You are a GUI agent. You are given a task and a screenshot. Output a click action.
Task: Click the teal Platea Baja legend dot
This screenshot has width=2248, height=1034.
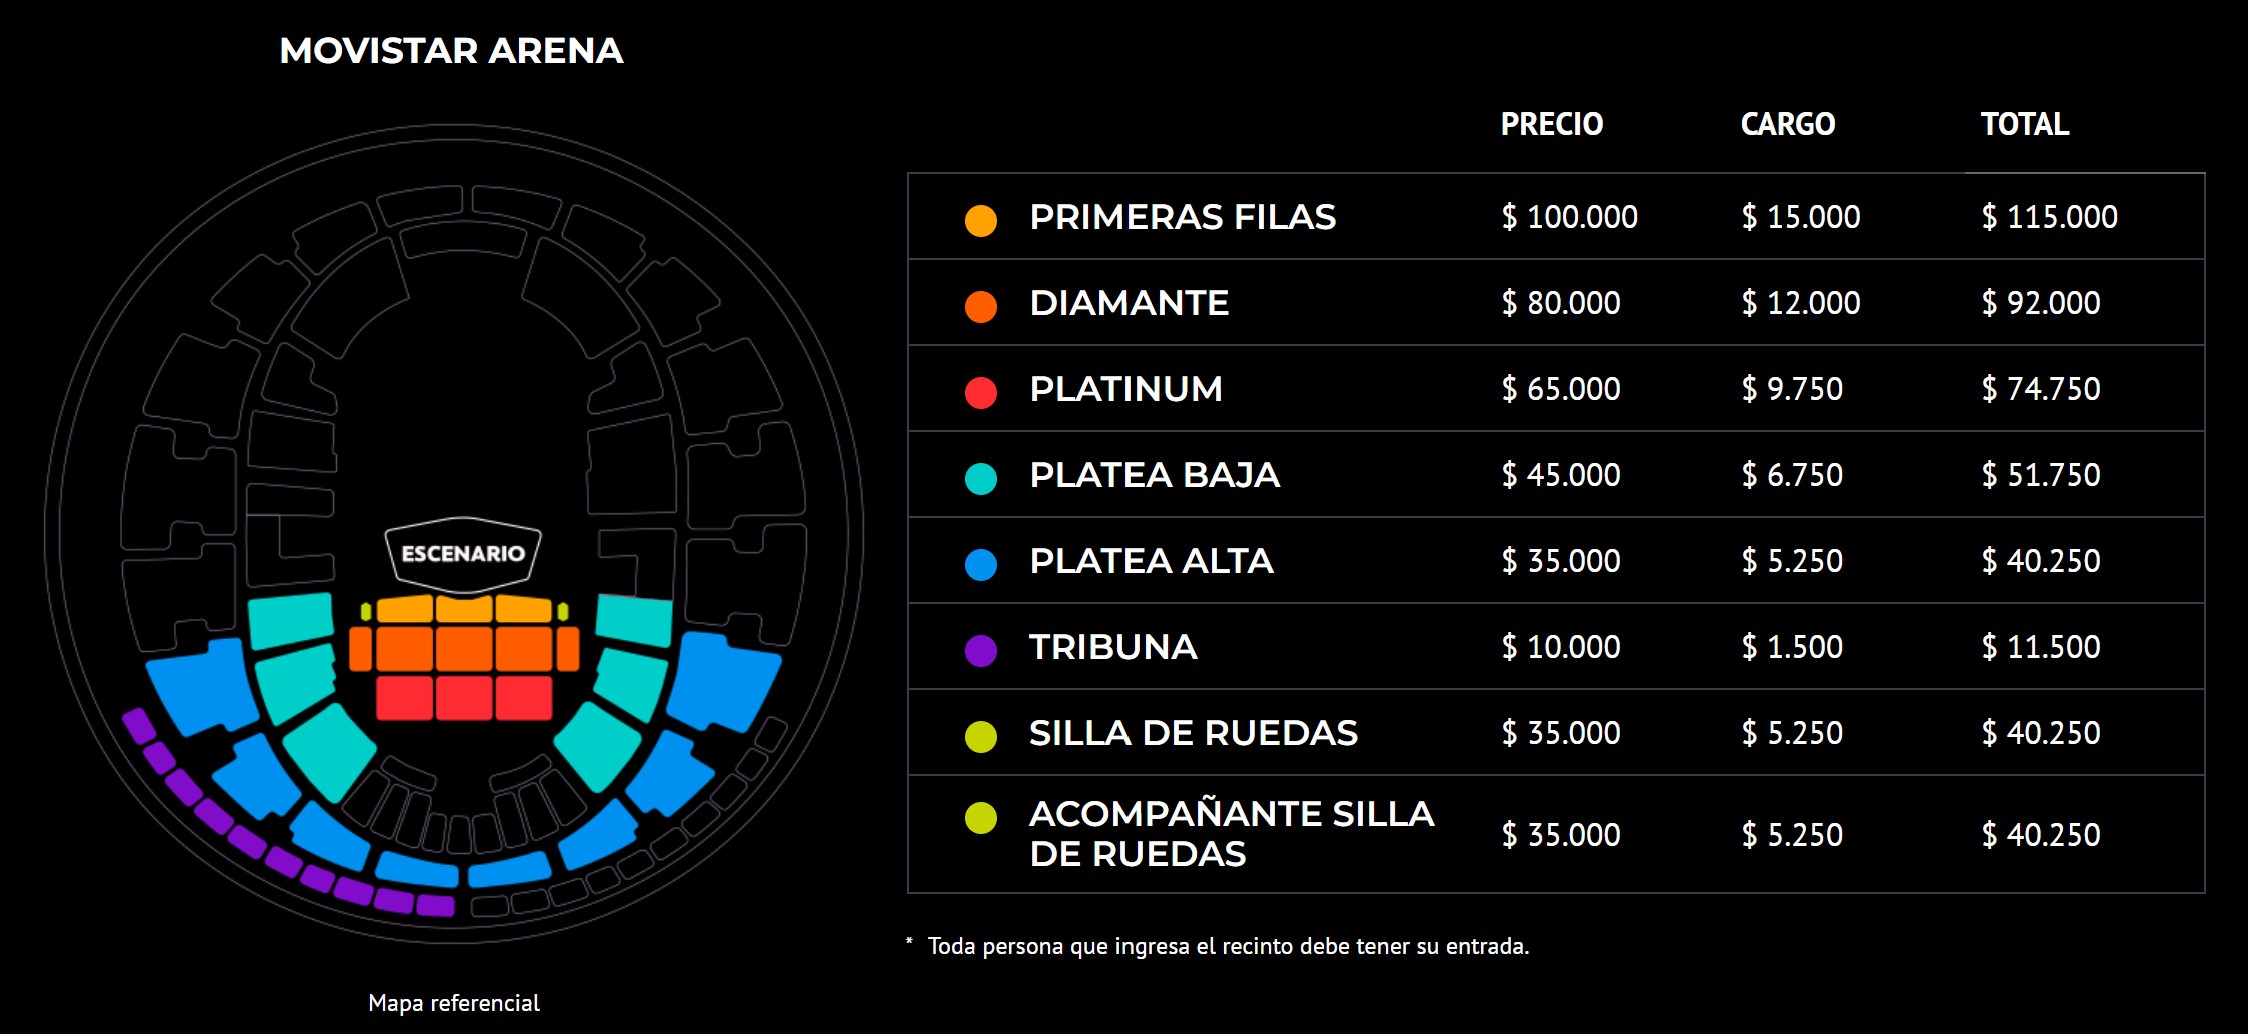tap(980, 478)
